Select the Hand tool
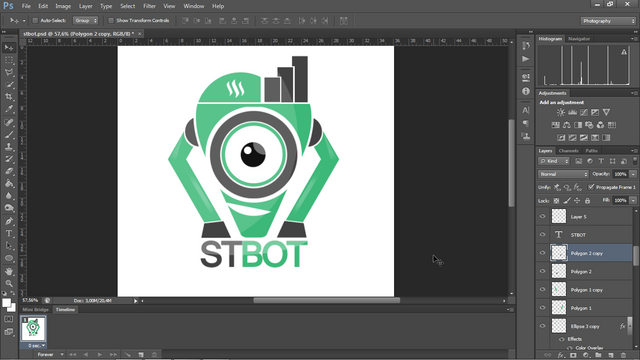 click(x=9, y=271)
